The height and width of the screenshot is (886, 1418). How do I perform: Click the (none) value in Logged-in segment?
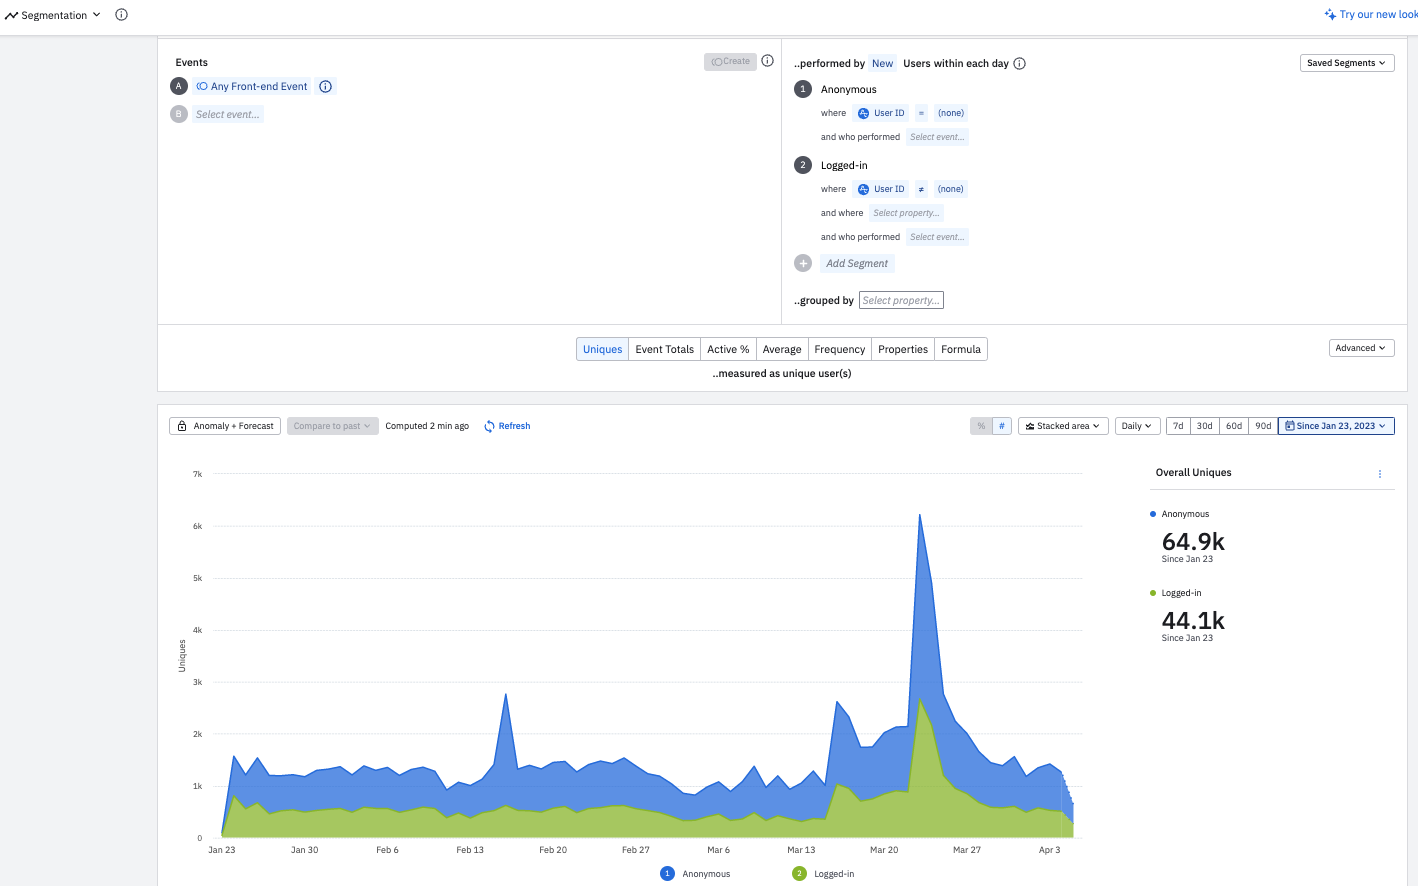tap(951, 189)
